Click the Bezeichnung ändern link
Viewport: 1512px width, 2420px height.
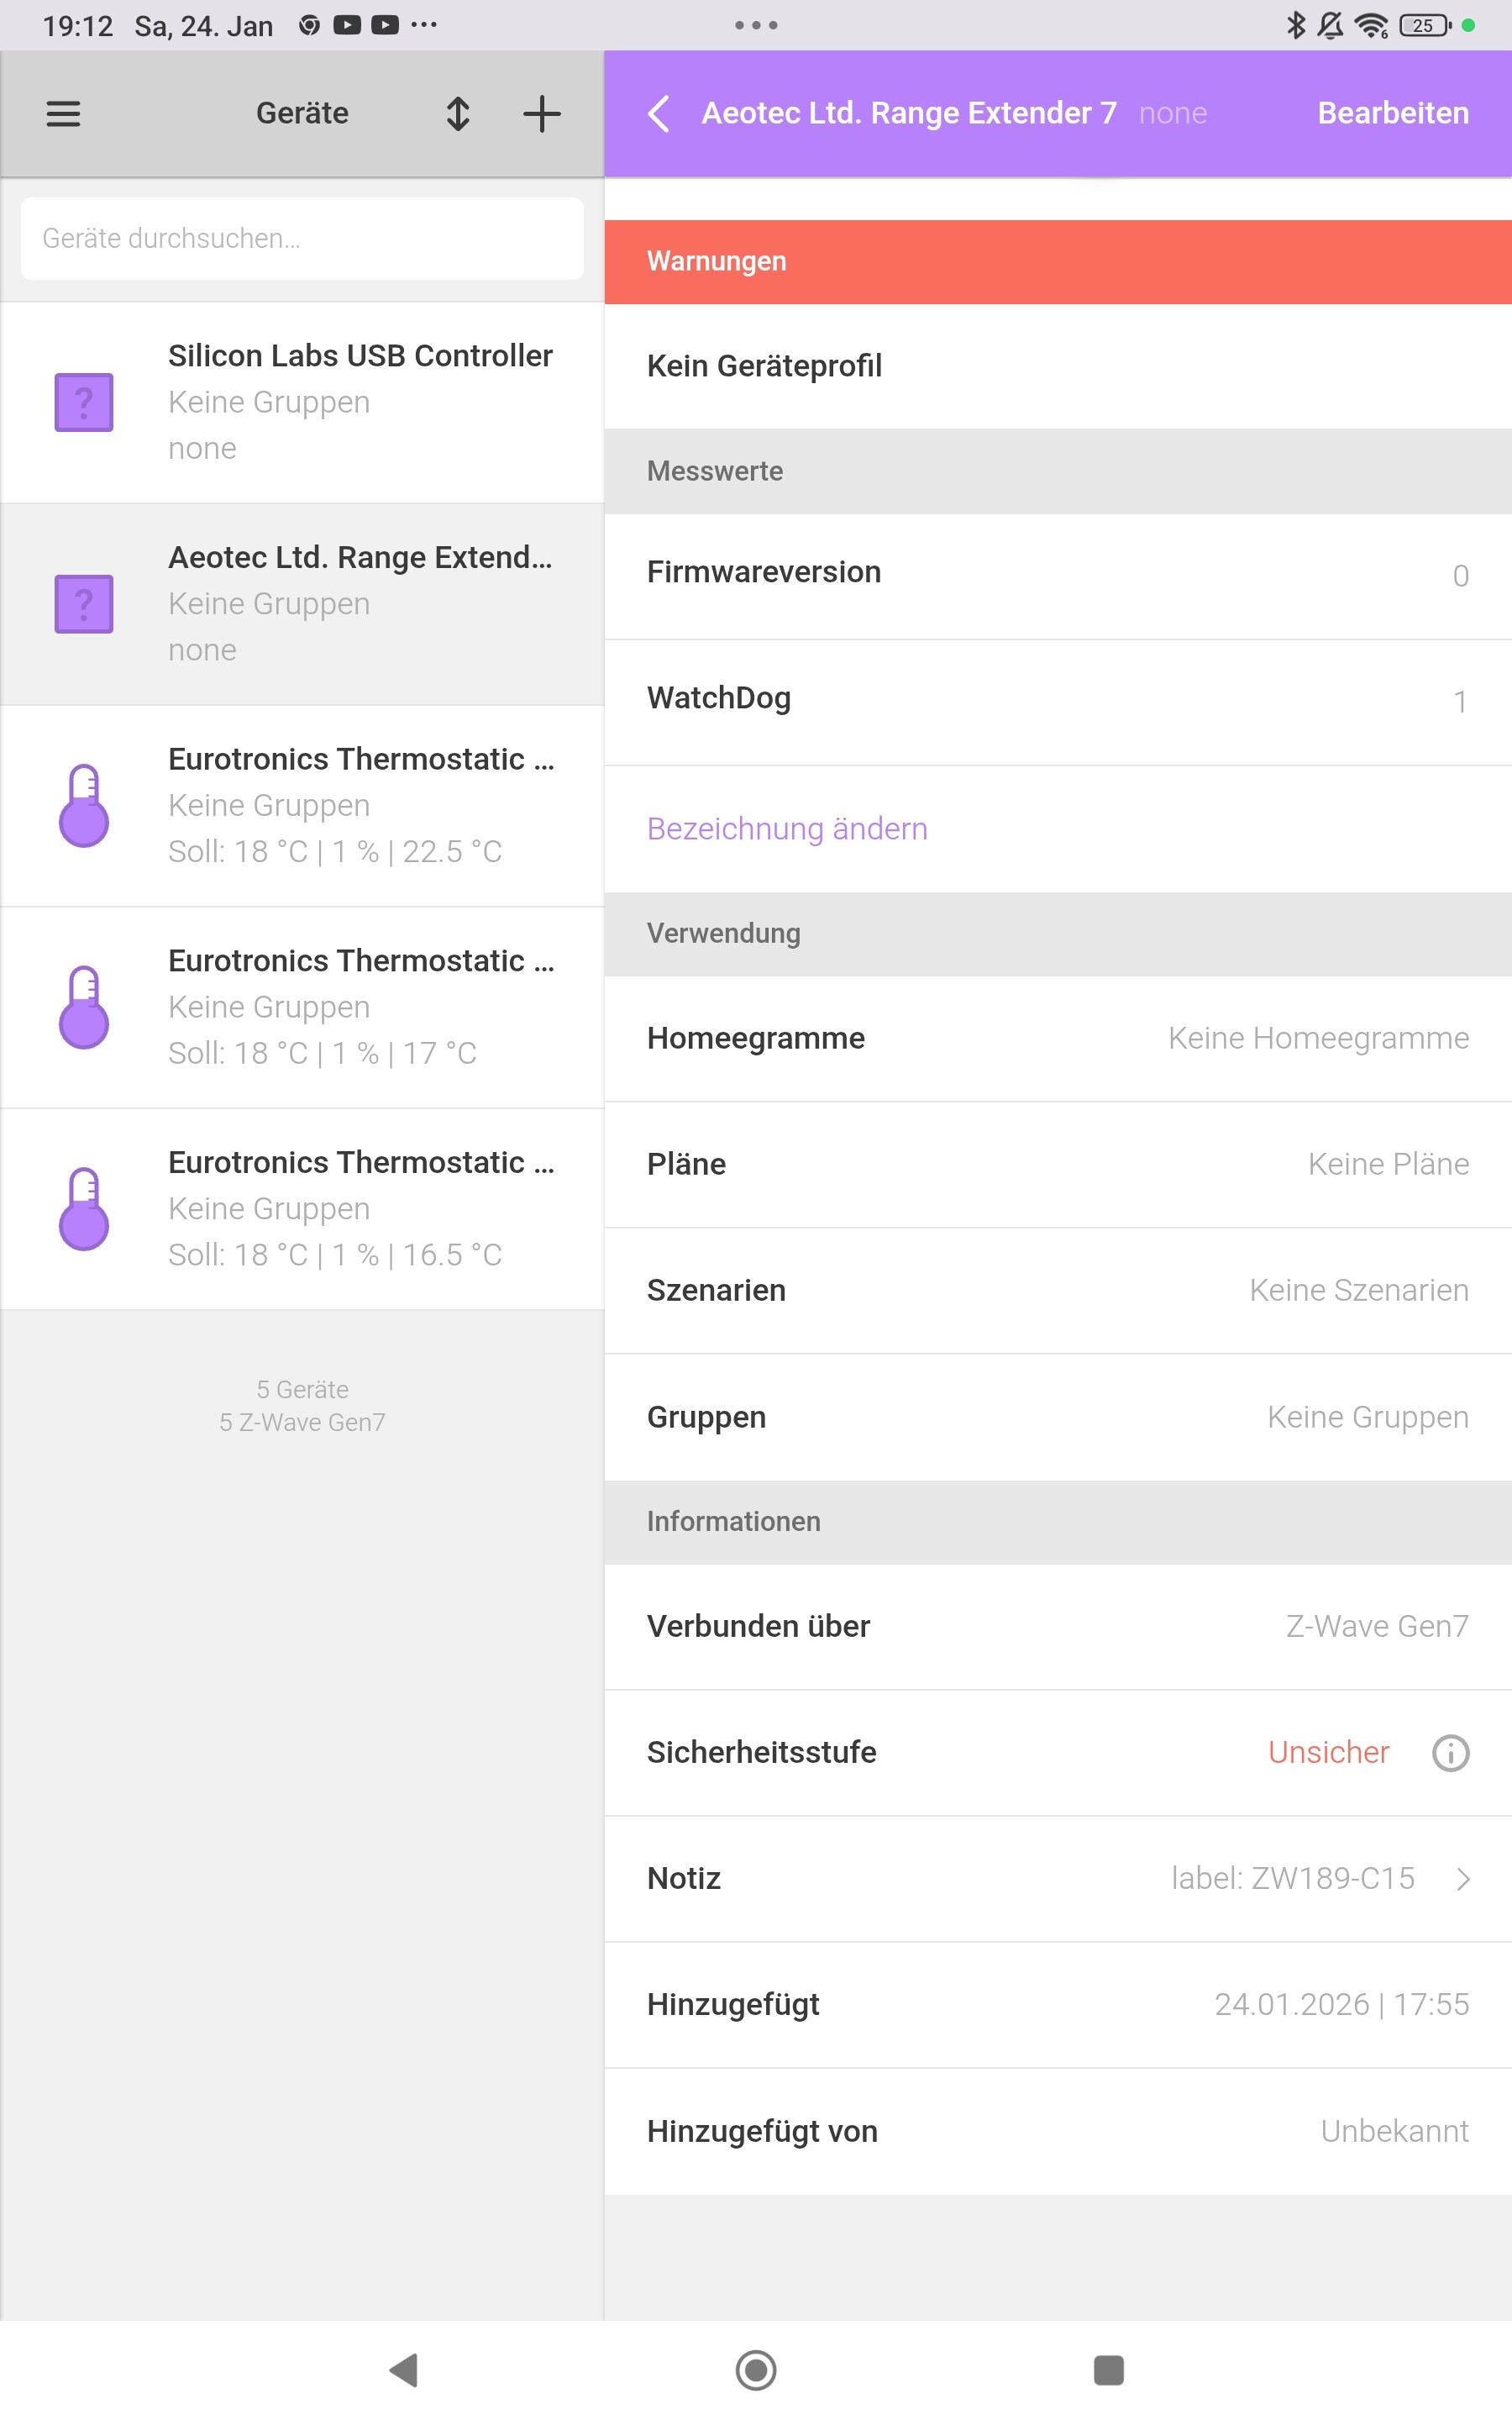tap(787, 828)
